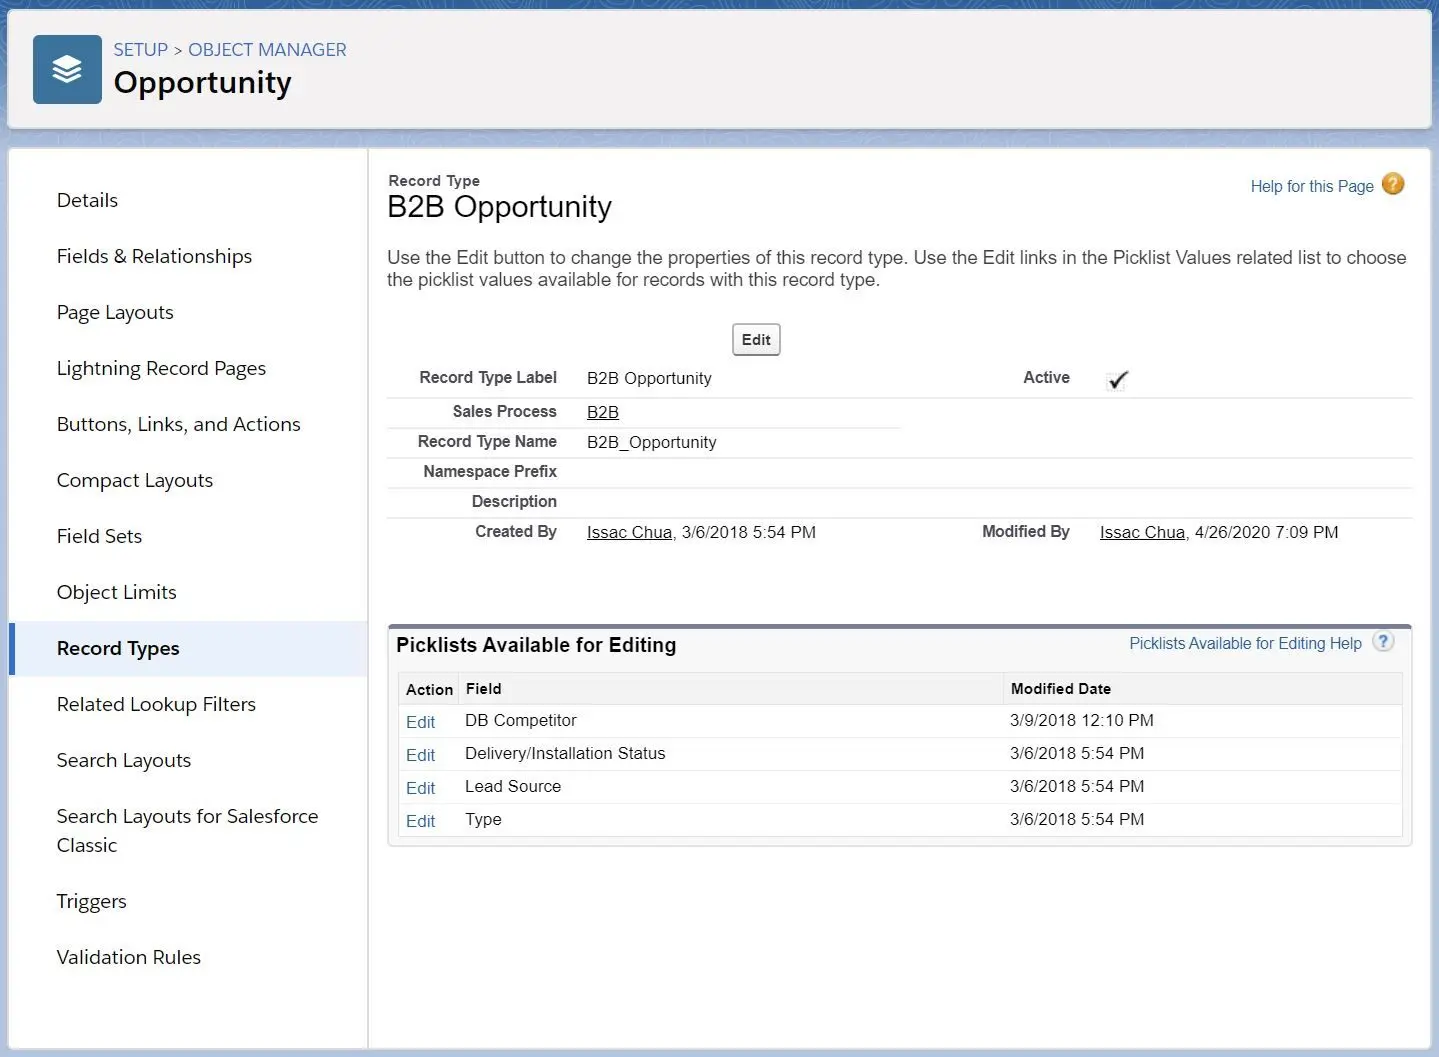The height and width of the screenshot is (1057, 1439).
Task: Edit the DB Competitor picklist
Action: coord(420,722)
